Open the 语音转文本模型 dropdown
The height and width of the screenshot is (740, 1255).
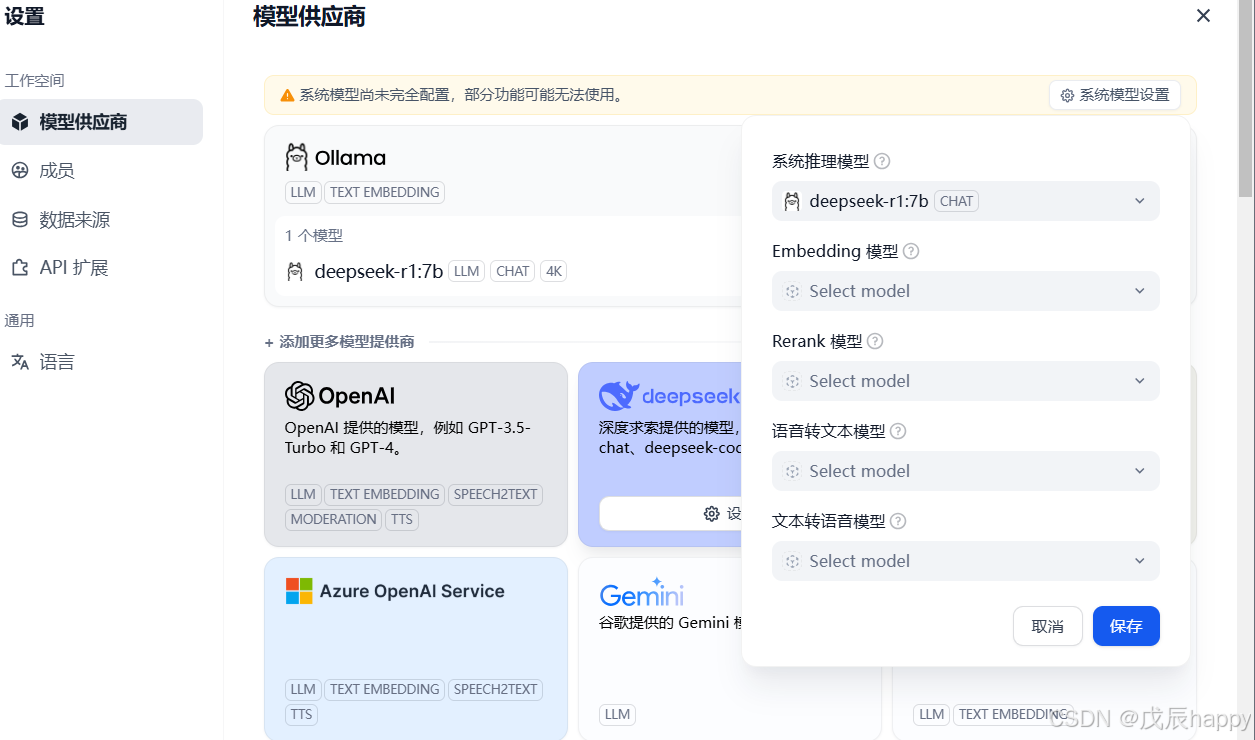click(966, 471)
